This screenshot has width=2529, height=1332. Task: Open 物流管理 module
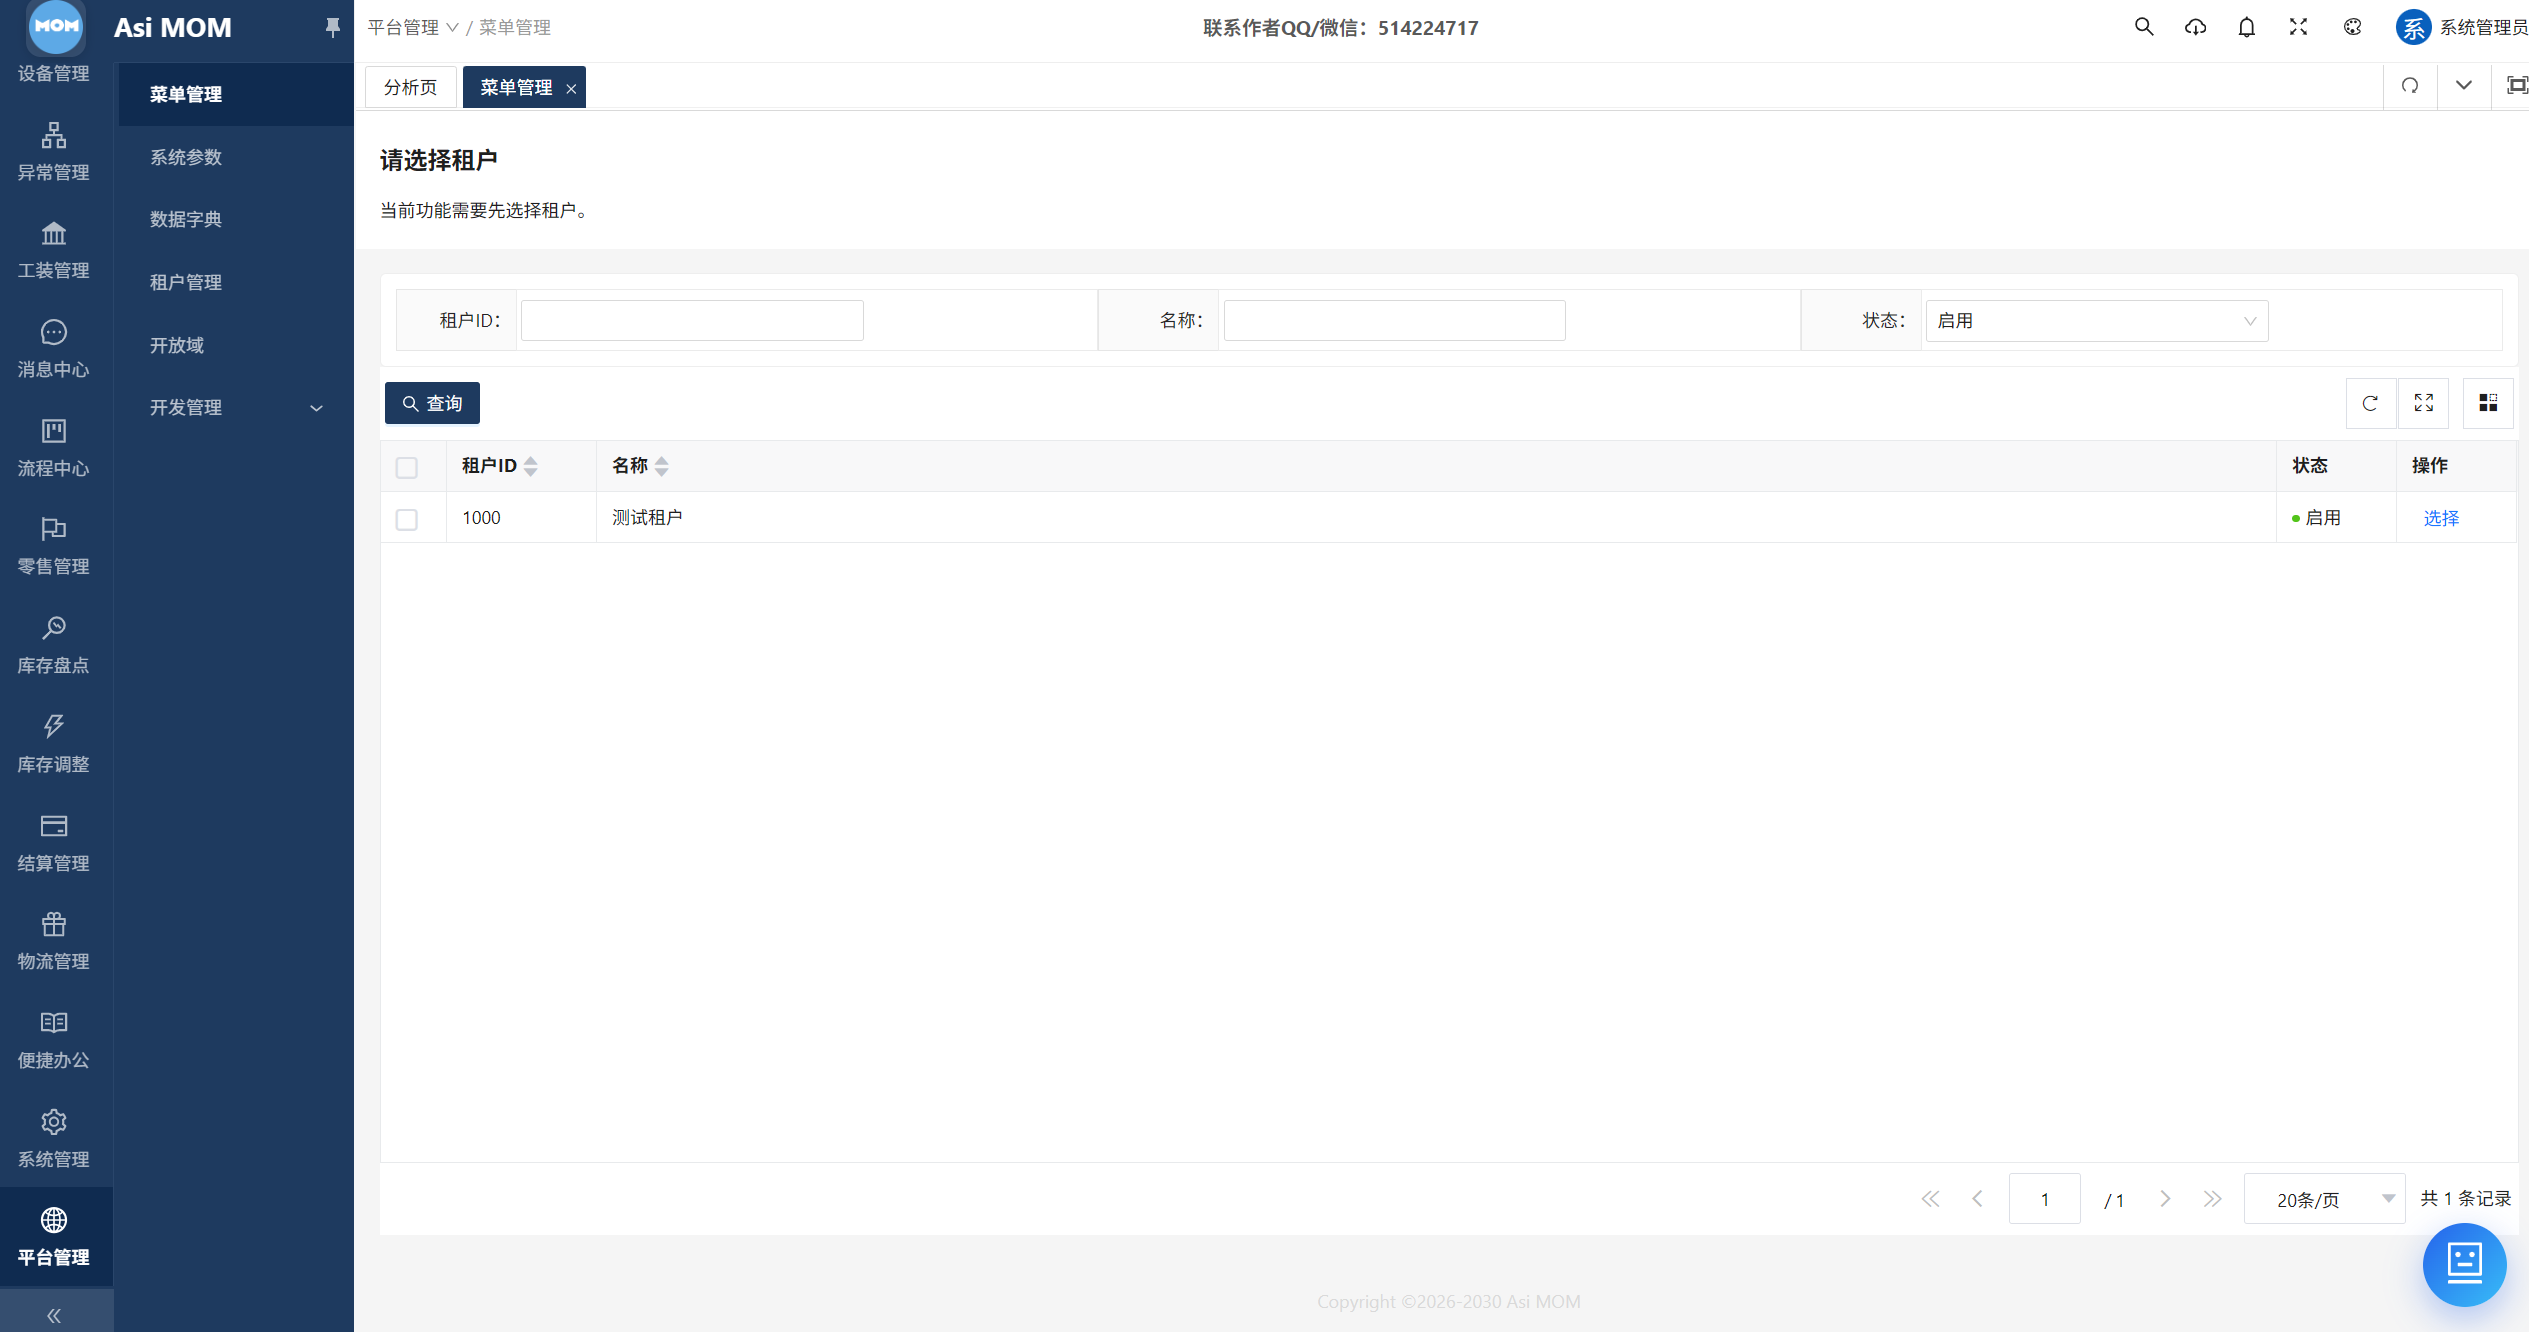pyautogui.click(x=54, y=942)
